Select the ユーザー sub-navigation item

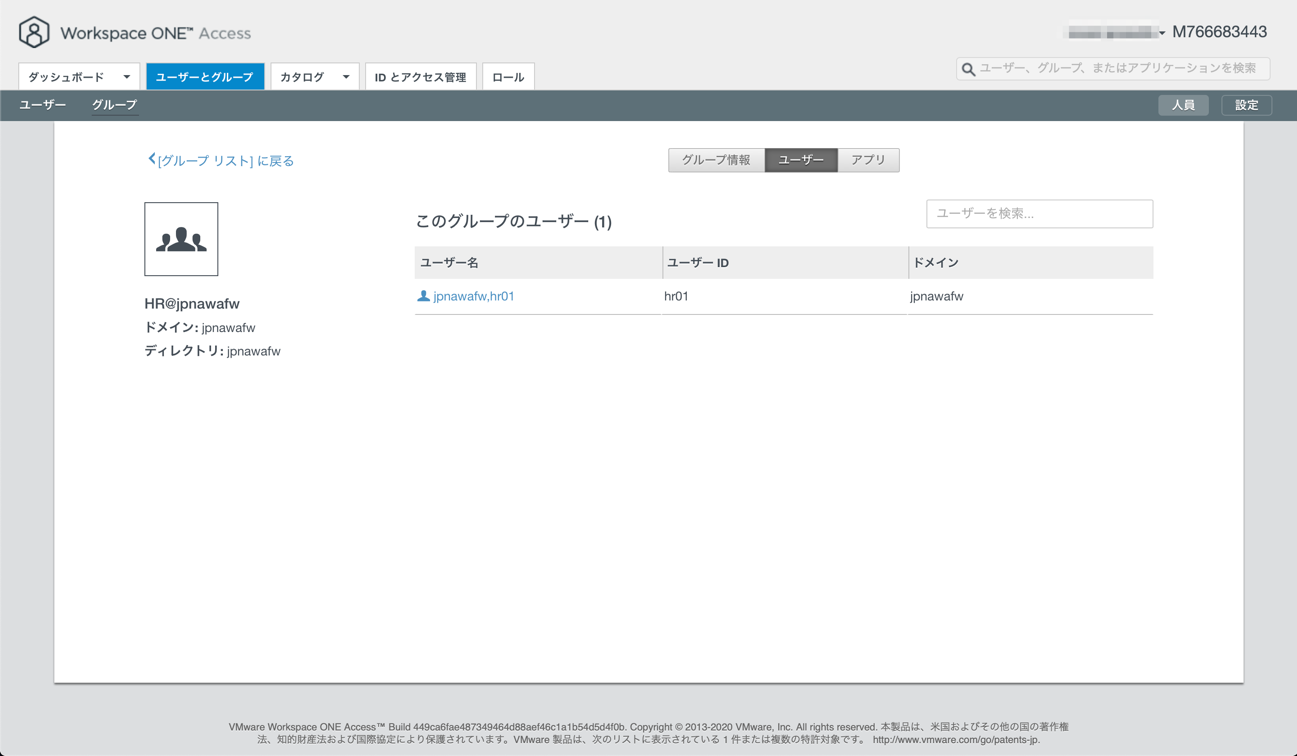pyautogui.click(x=43, y=105)
